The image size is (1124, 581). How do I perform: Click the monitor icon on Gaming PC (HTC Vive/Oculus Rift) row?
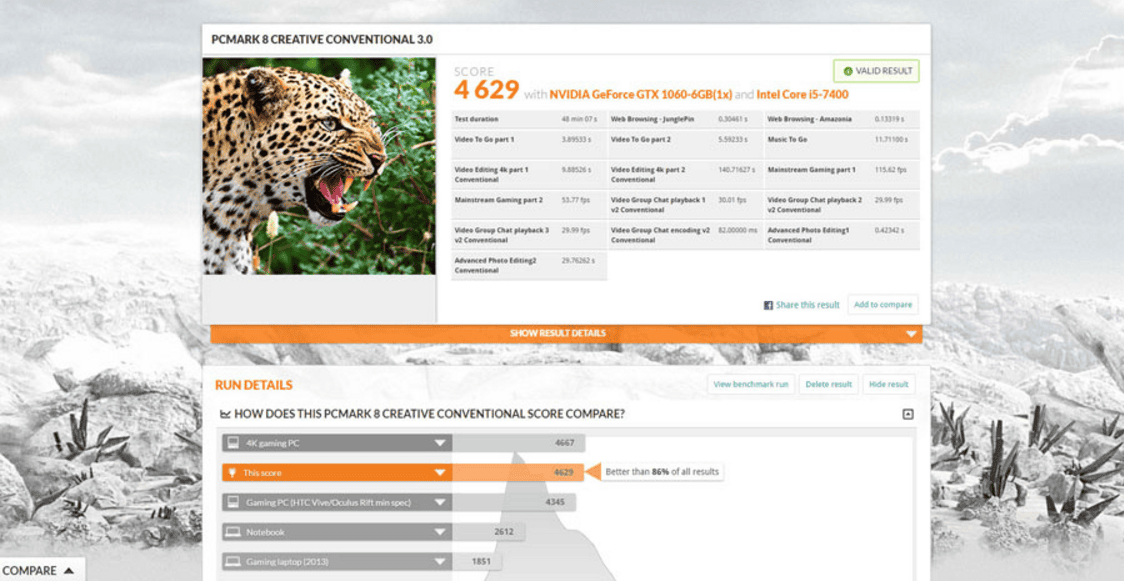[x=233, y=502]
